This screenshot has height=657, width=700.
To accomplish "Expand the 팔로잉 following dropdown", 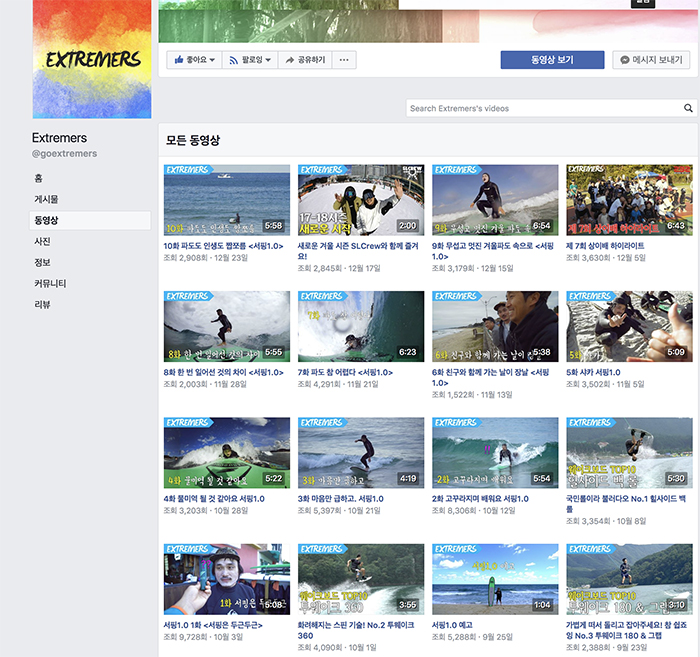I will coord(248,60).
